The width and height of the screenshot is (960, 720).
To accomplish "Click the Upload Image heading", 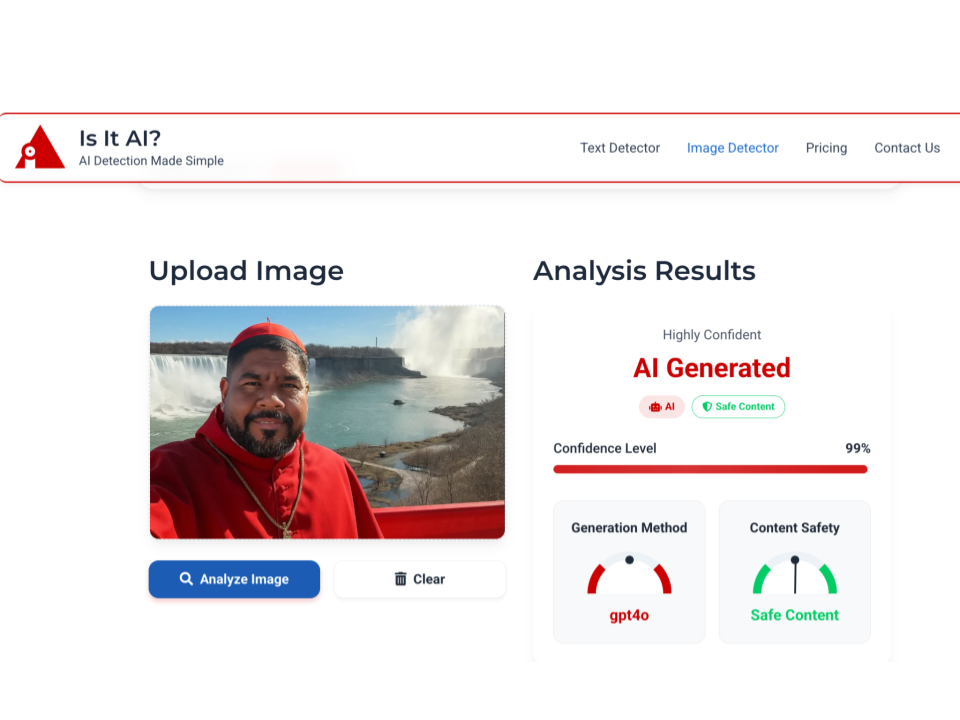I will tap(246, 271).
